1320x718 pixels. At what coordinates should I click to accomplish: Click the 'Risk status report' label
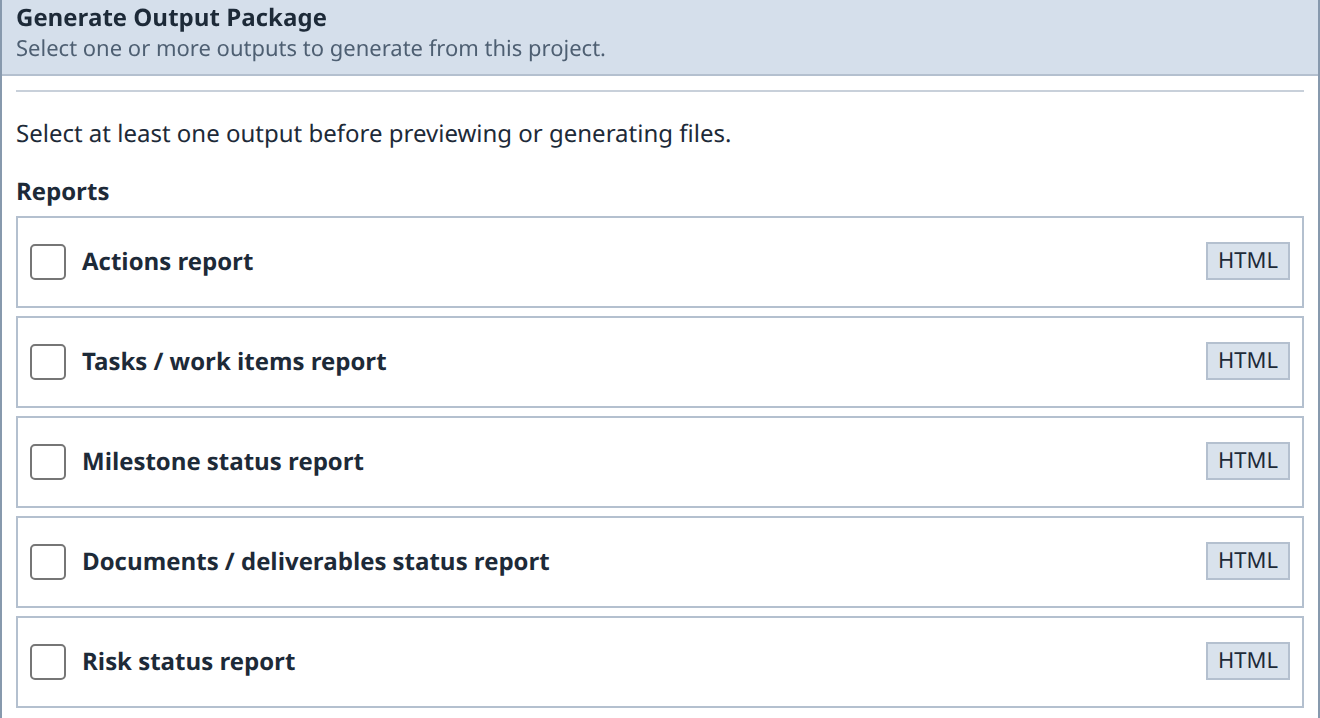(x=189, y=662)
